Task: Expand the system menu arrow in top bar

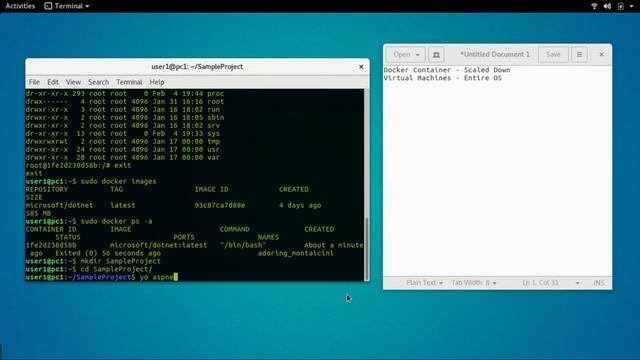Action: [x=631, y=6]
